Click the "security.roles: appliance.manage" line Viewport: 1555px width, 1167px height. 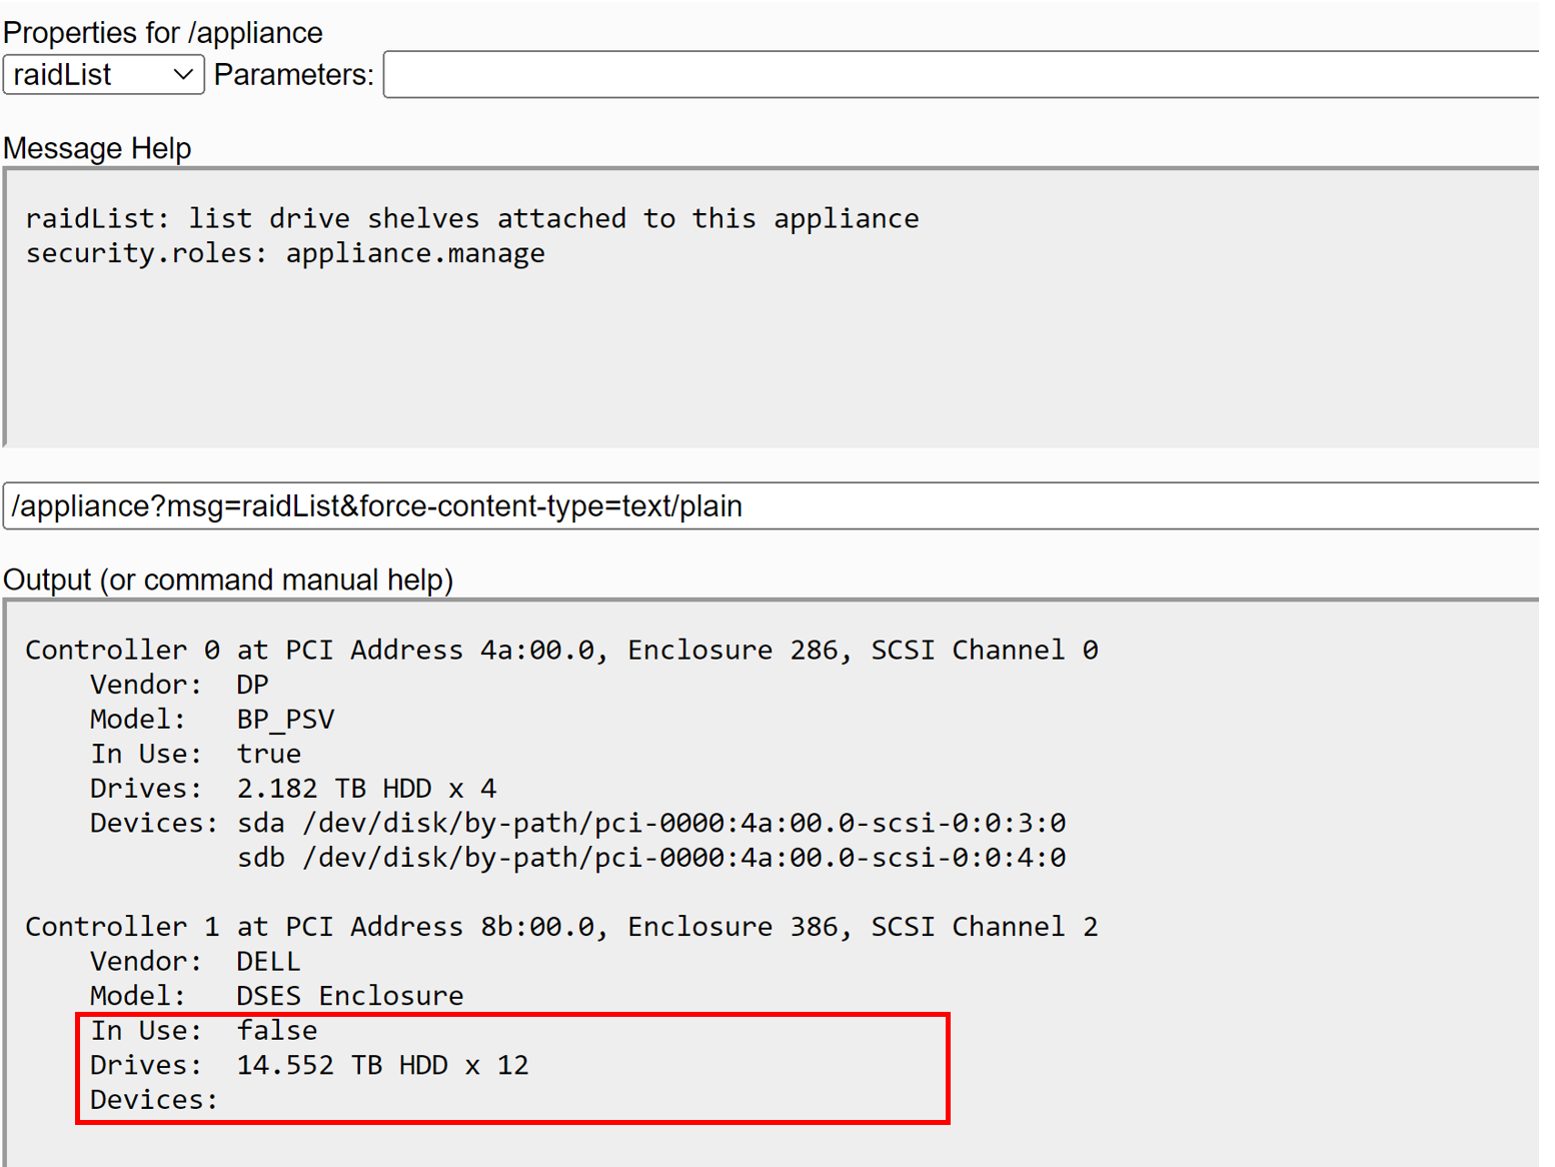(x=286, y=253)
